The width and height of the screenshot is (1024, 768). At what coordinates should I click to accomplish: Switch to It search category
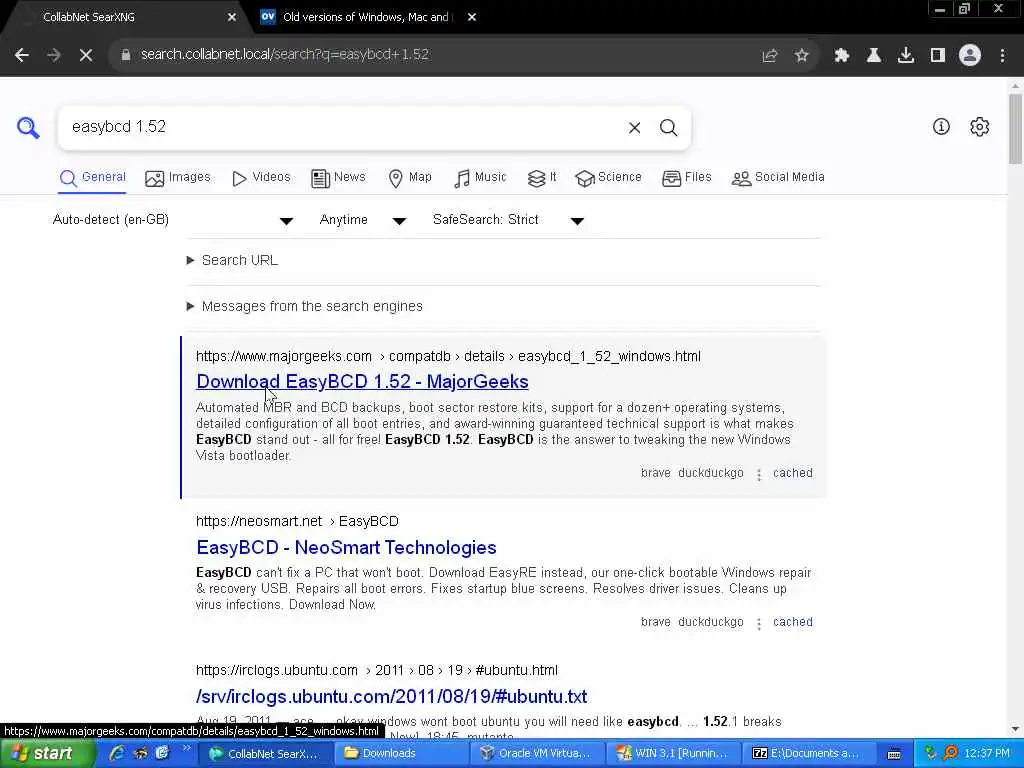(542, 178)
